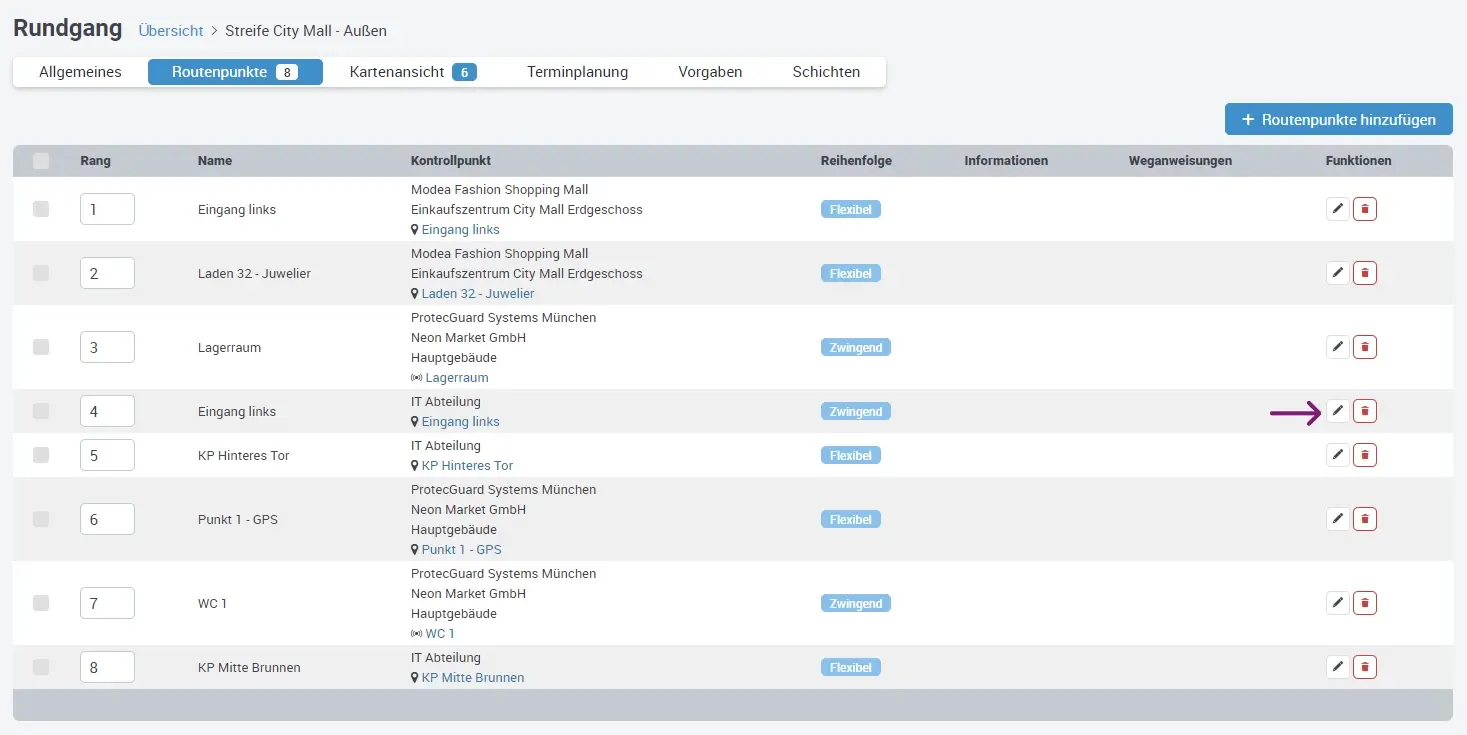The image size is (1467, 735).
Task: Open the Schichten tab
Action: [826, 72]
